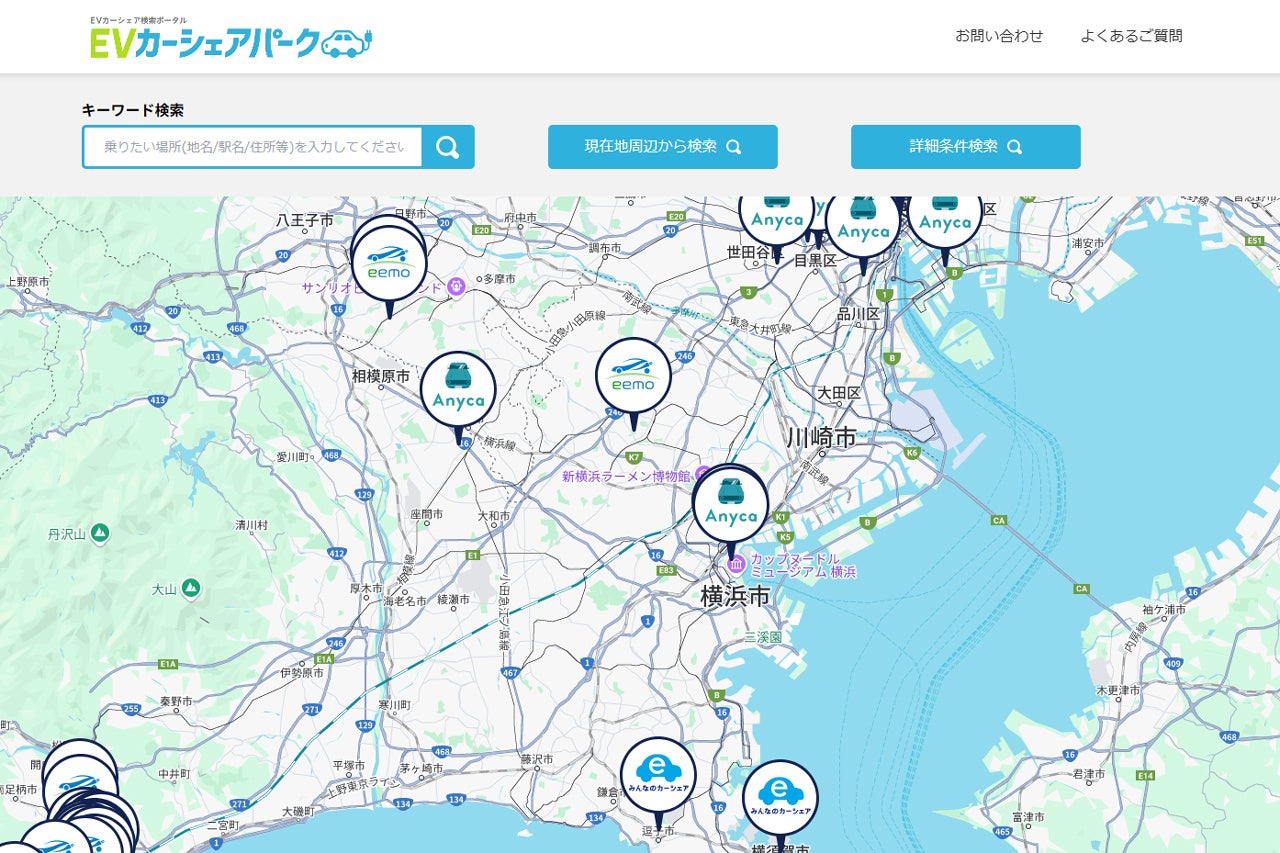Click the 川崎市 city label
1280x853 pixels.
(821, 437)
